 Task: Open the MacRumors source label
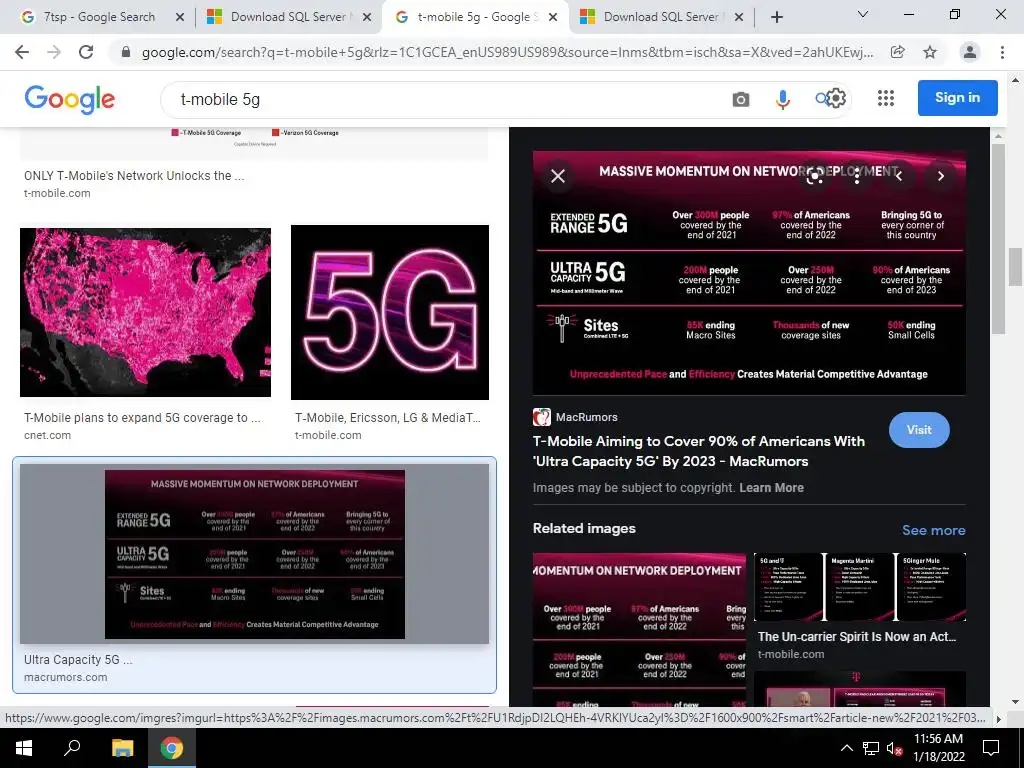tap(586, 417)
